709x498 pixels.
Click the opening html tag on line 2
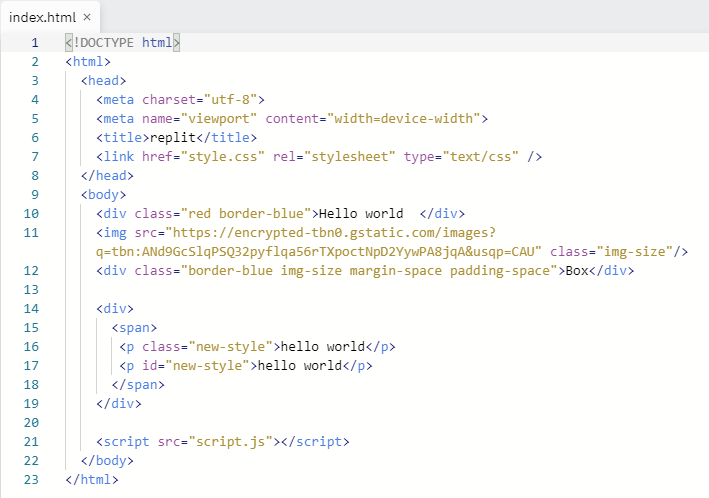pos(88,62)
